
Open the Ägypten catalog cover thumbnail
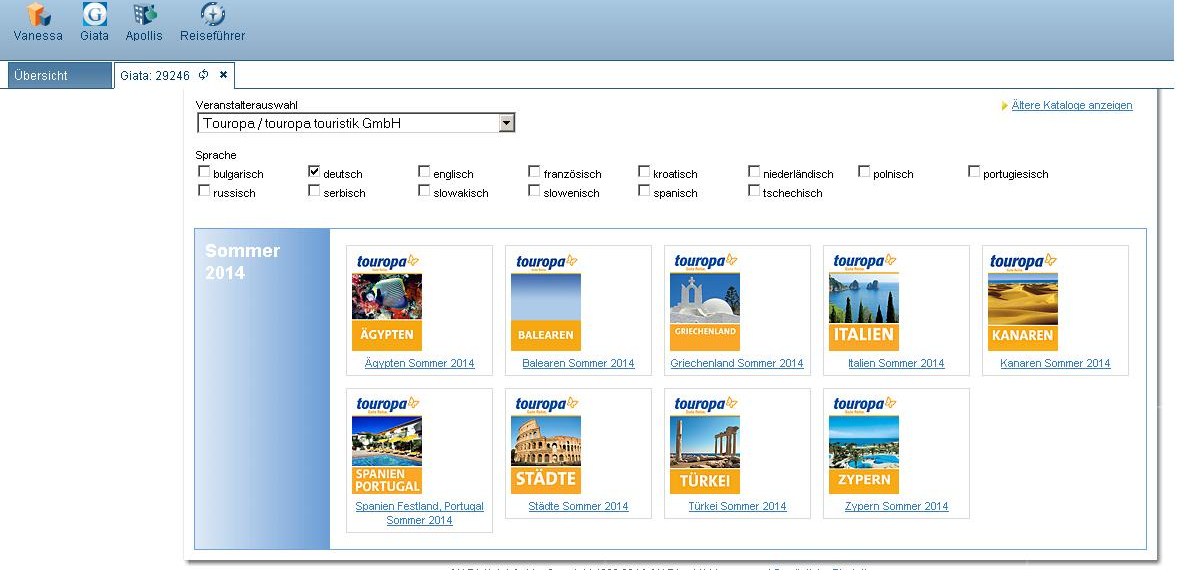pos(386,301)
